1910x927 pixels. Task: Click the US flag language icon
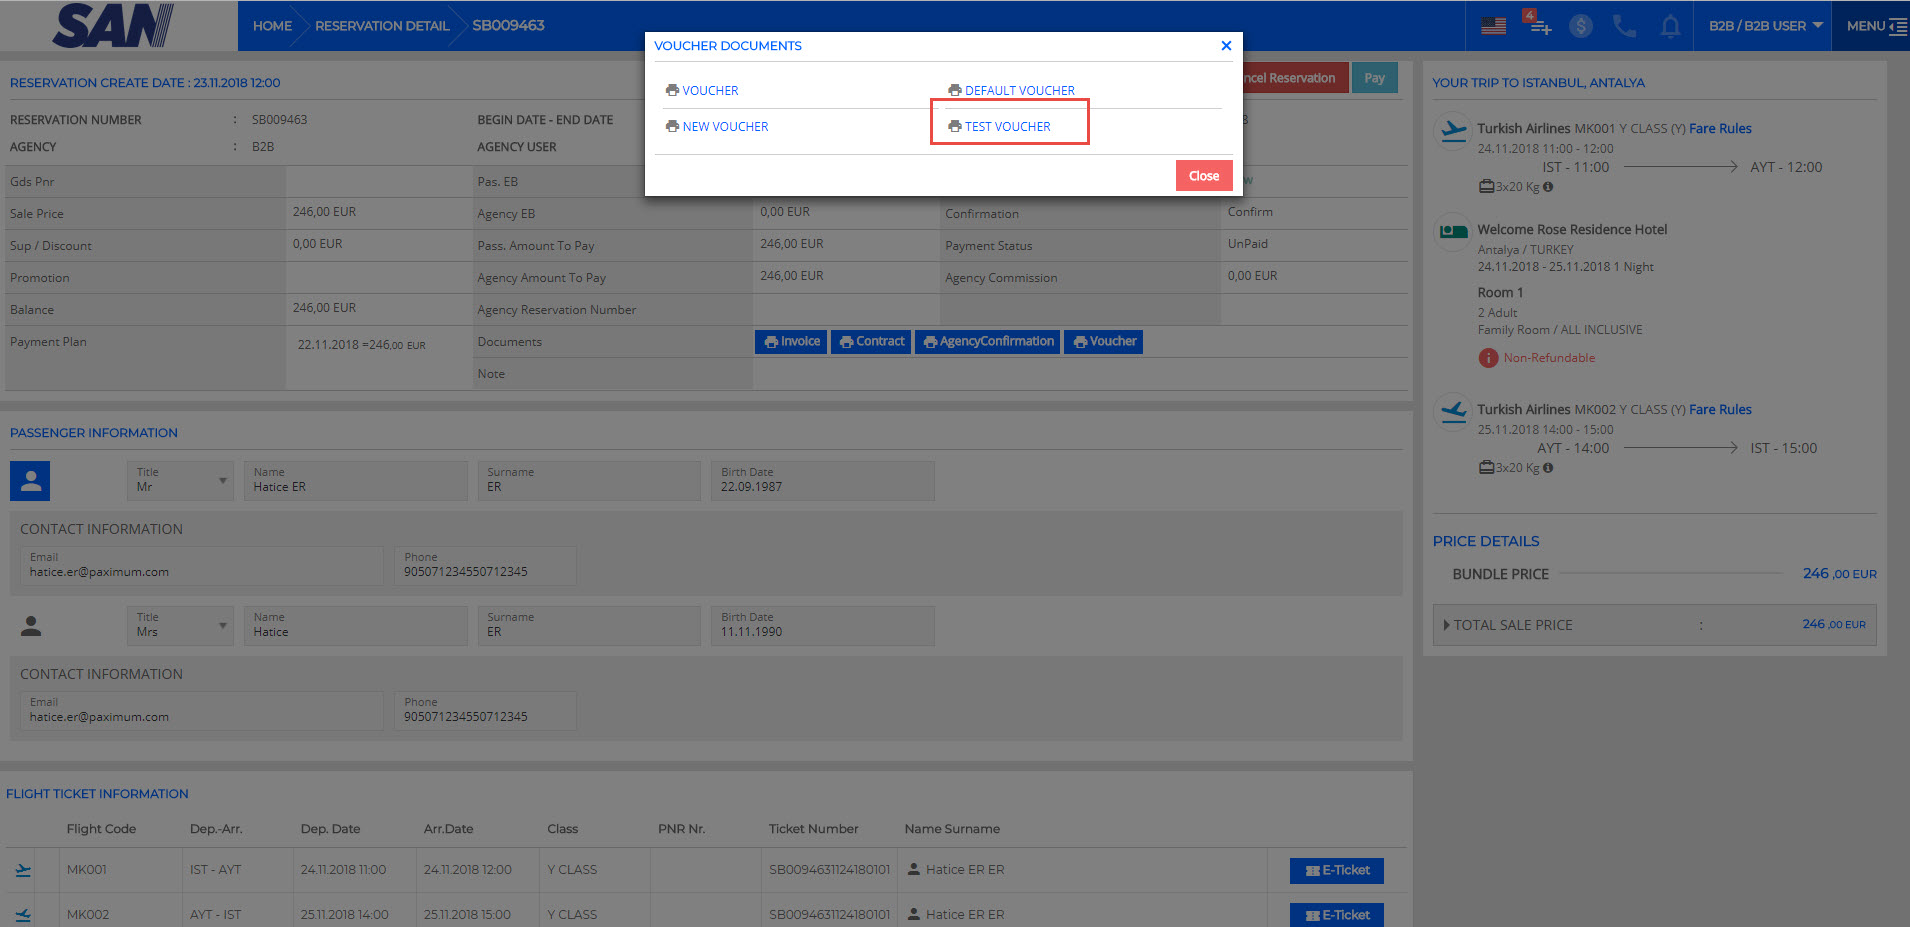pyautogui.click(x=1493, y=26)
